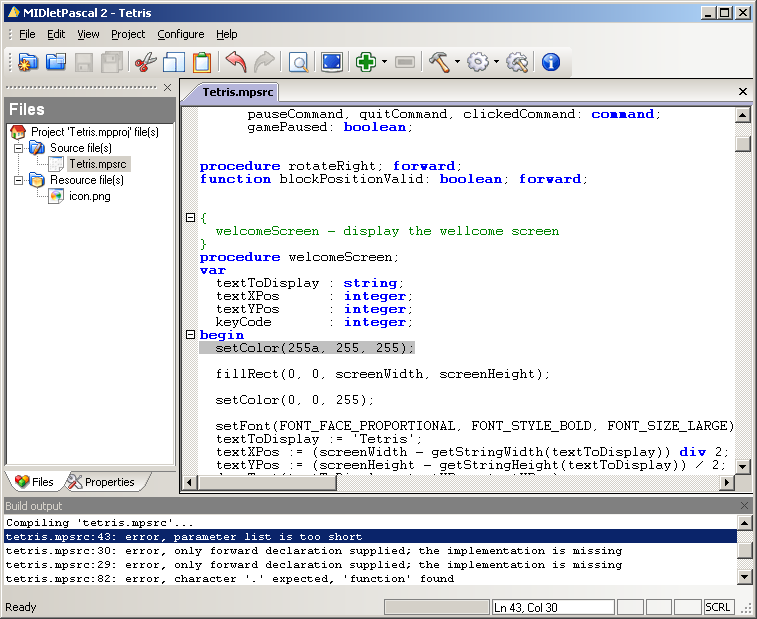Screen dimensions: 757x619
Task: Open dropdown arrow next to green plus
Action: click(384, 62)
